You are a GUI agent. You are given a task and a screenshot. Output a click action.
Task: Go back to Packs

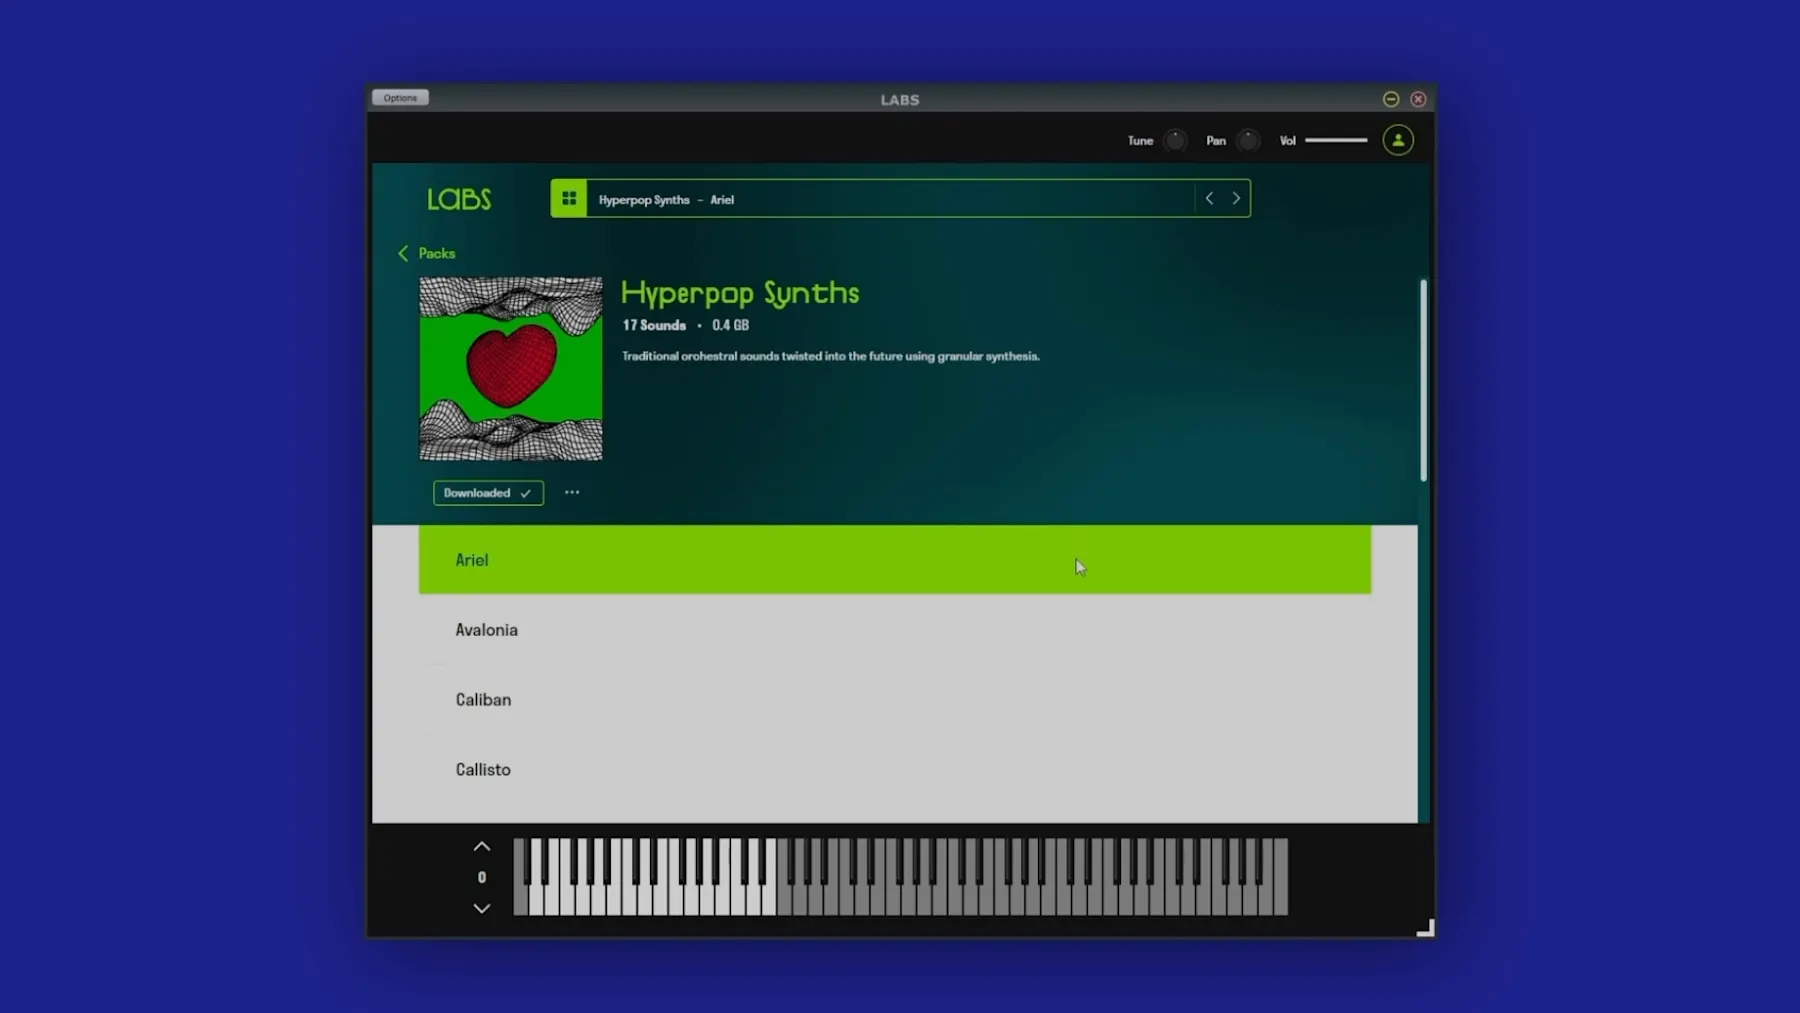(x=427, y=254)
